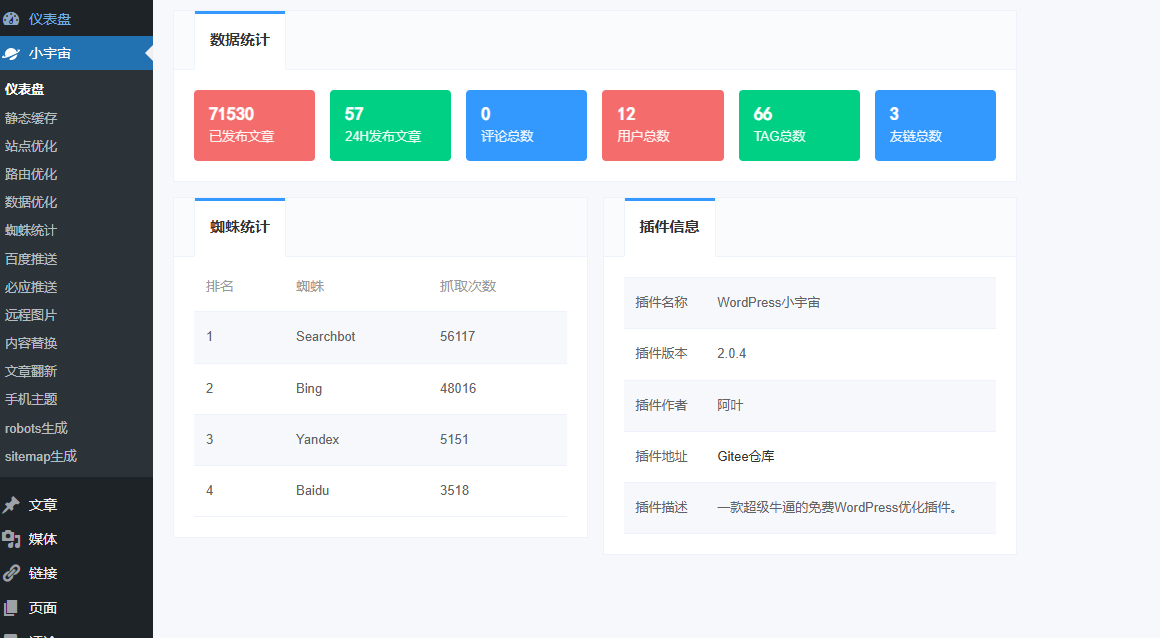Click the page icon next to 页面
This screenshot has width=1160, height=638.
(x=12, y=607)
